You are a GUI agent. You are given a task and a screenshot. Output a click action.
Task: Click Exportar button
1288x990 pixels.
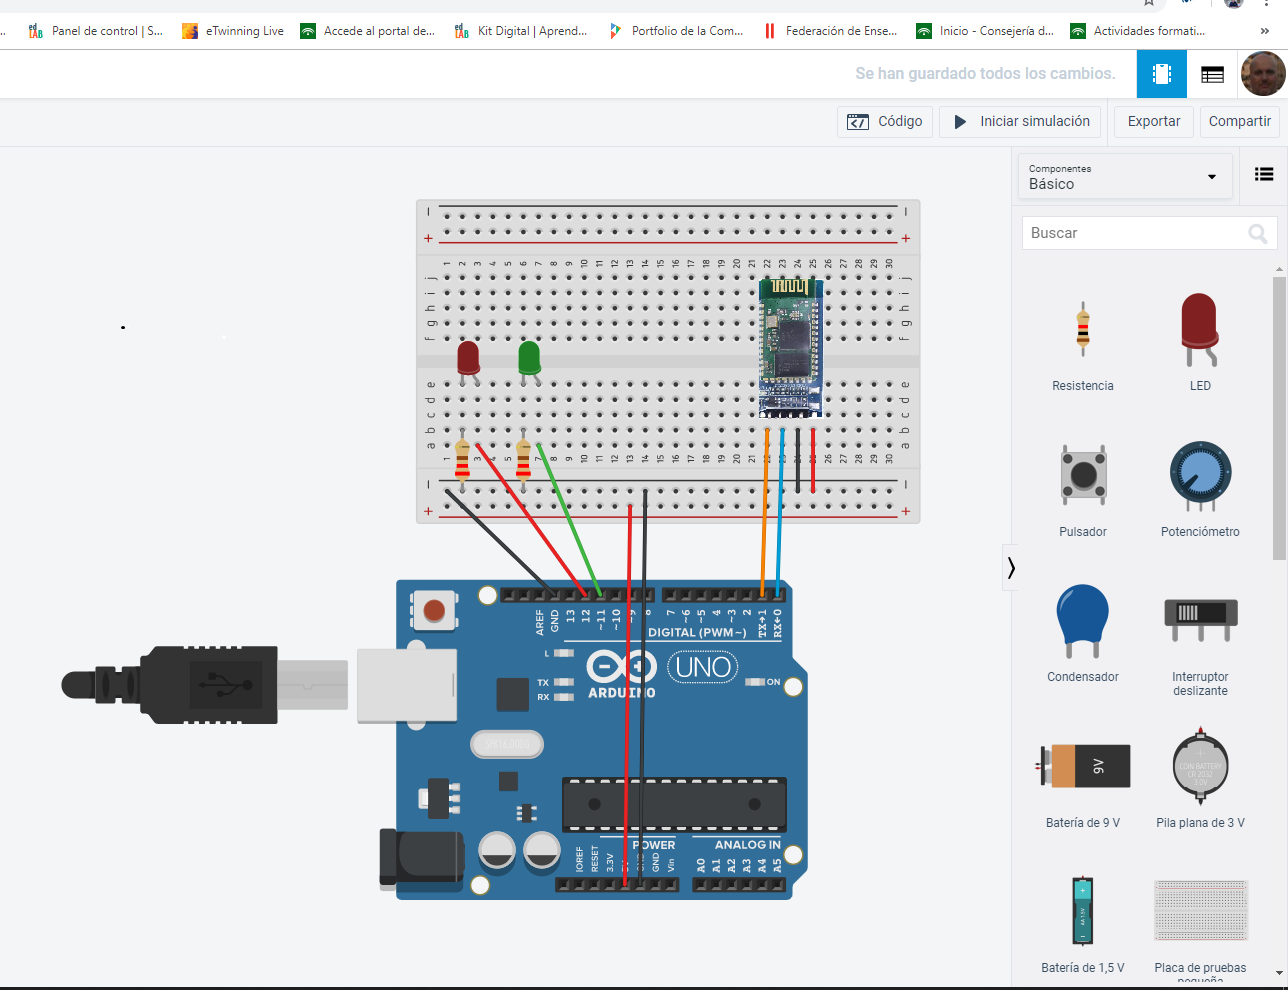click(x=1154, y=122)
